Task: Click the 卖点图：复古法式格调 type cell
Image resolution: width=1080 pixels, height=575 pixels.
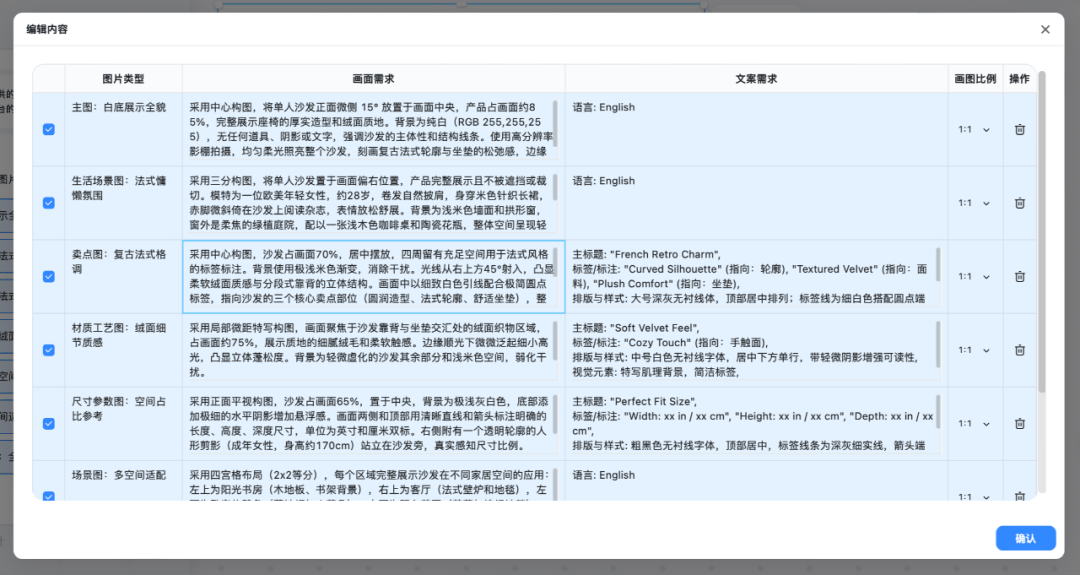Action: [123, 277]
